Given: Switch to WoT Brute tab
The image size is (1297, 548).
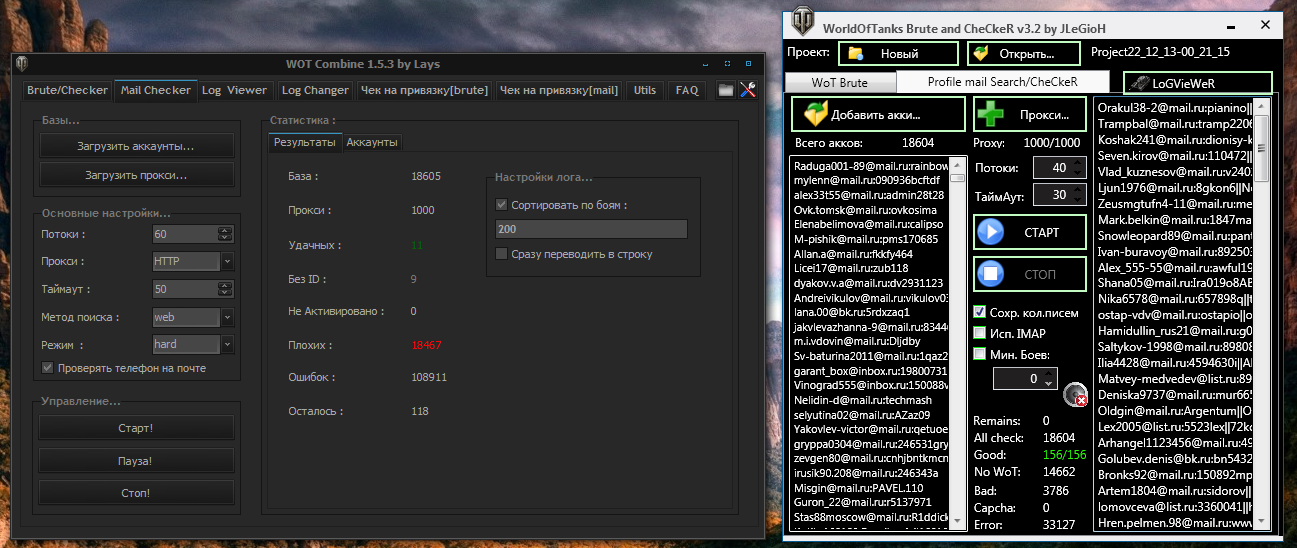Looking at the screenshot, I should click(x=840, y=82).
